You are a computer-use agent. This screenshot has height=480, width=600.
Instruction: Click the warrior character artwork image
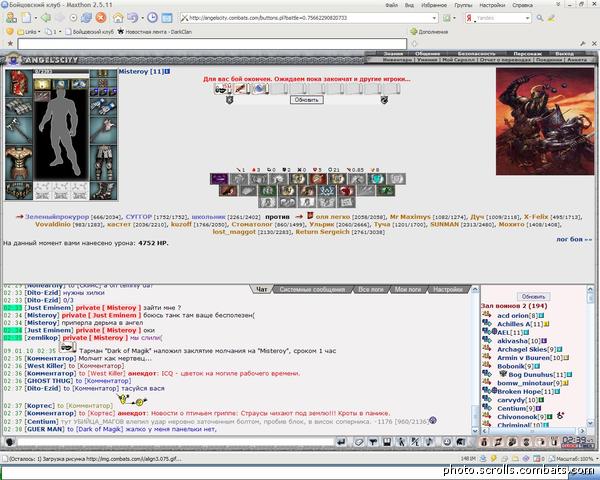pos(545,121)
